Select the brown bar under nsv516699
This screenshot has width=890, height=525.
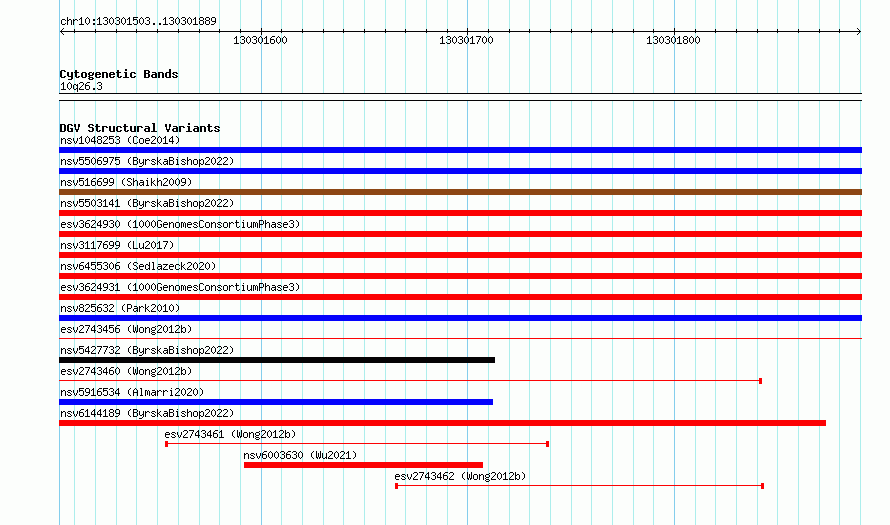pyautogui.click(x=460, y=192)
